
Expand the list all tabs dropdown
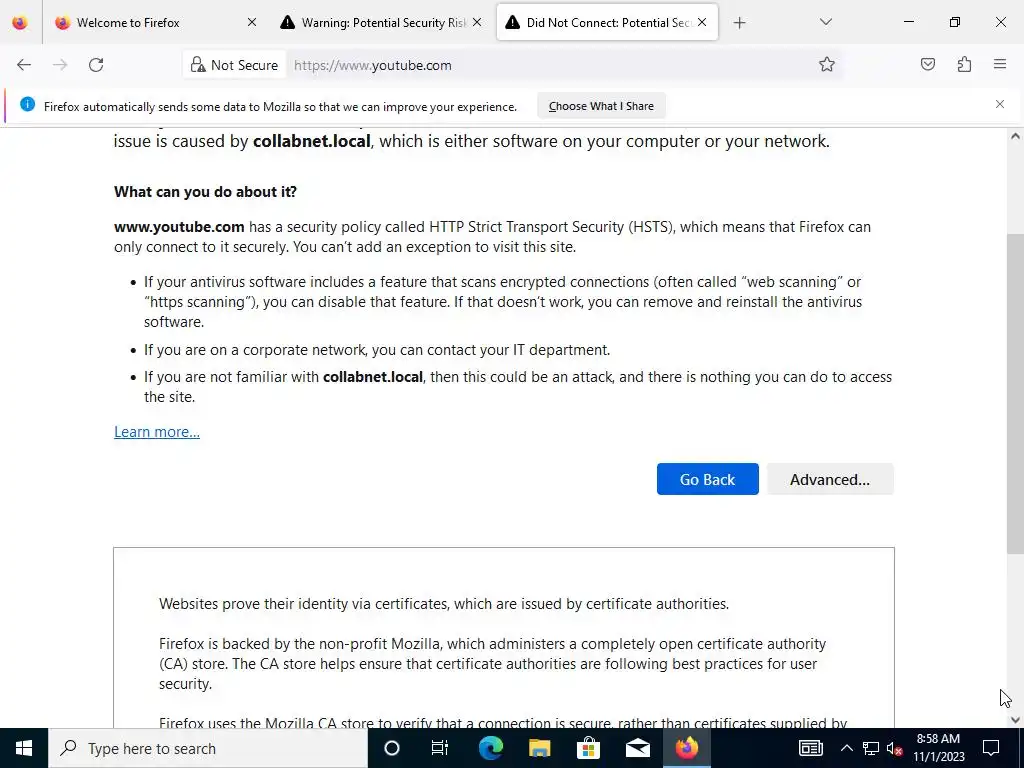[825, 22]
